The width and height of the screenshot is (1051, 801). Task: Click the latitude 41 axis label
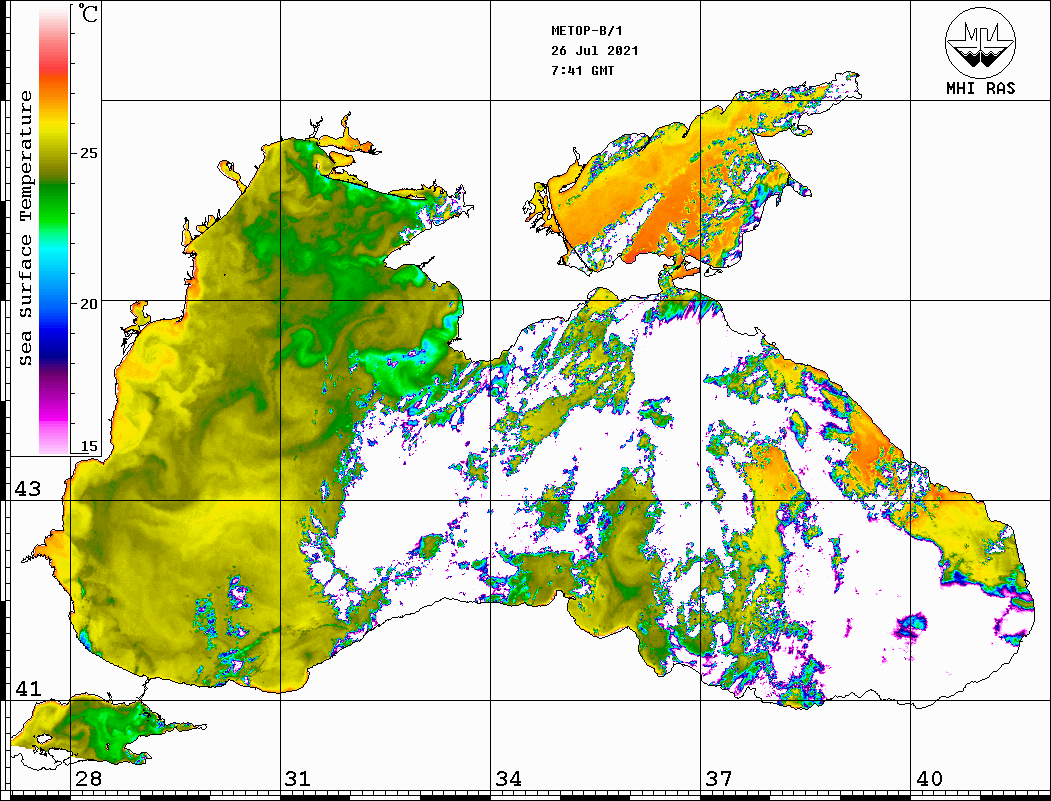26,689
